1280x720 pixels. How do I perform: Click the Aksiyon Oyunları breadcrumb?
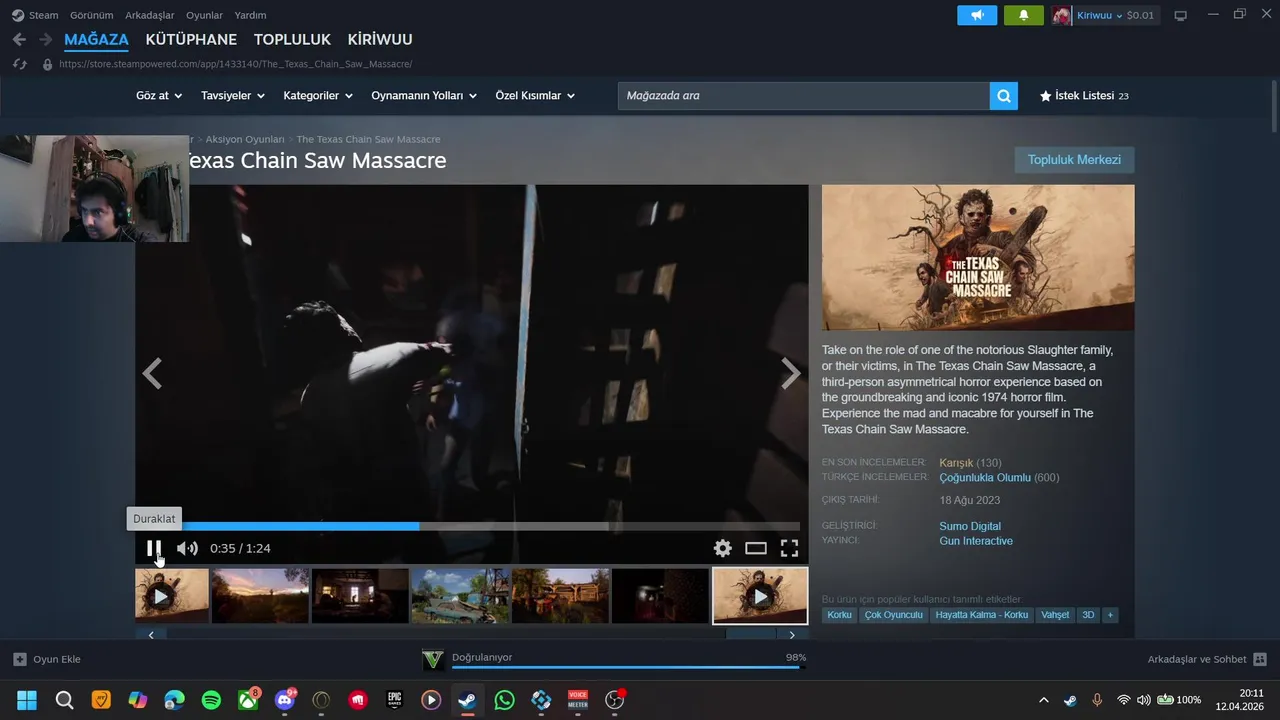[245, 139]
